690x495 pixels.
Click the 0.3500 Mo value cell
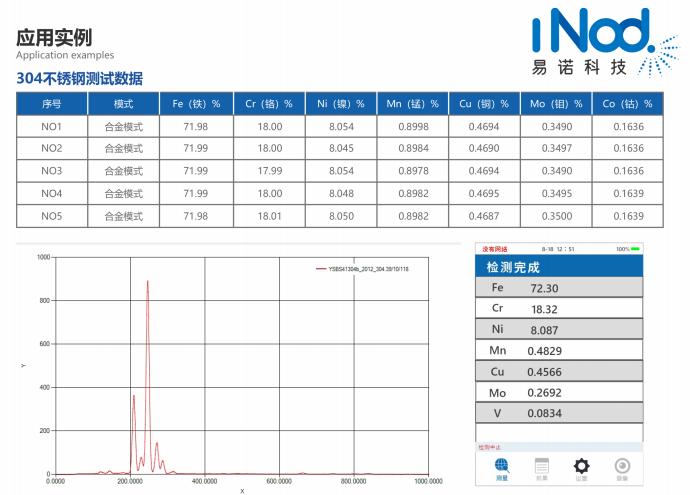(x=557, y=216)
